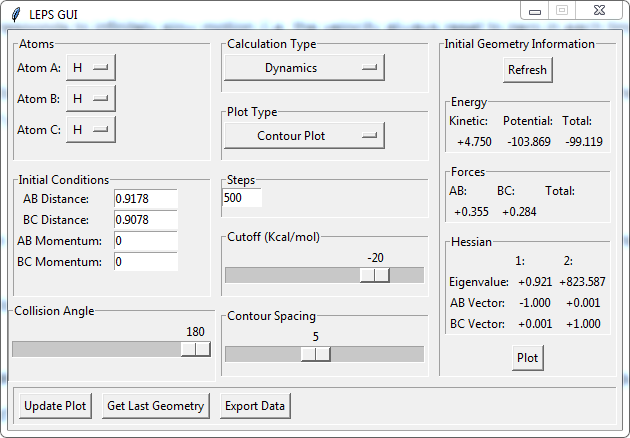Open the Atom B dropdown
Viewport: 630px width, 438px height.
tap(90, 99)
